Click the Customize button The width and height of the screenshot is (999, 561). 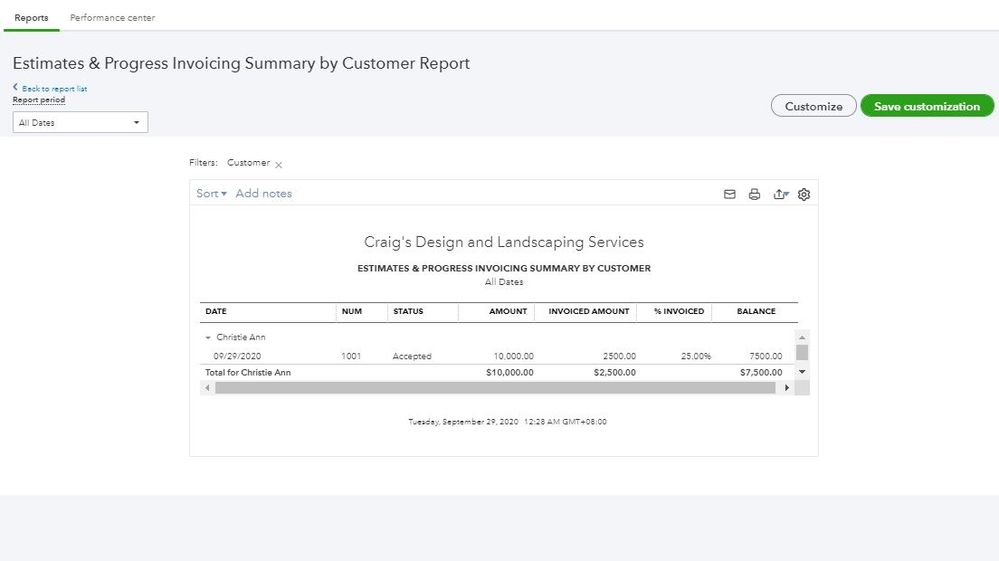(x=814, y=106)
